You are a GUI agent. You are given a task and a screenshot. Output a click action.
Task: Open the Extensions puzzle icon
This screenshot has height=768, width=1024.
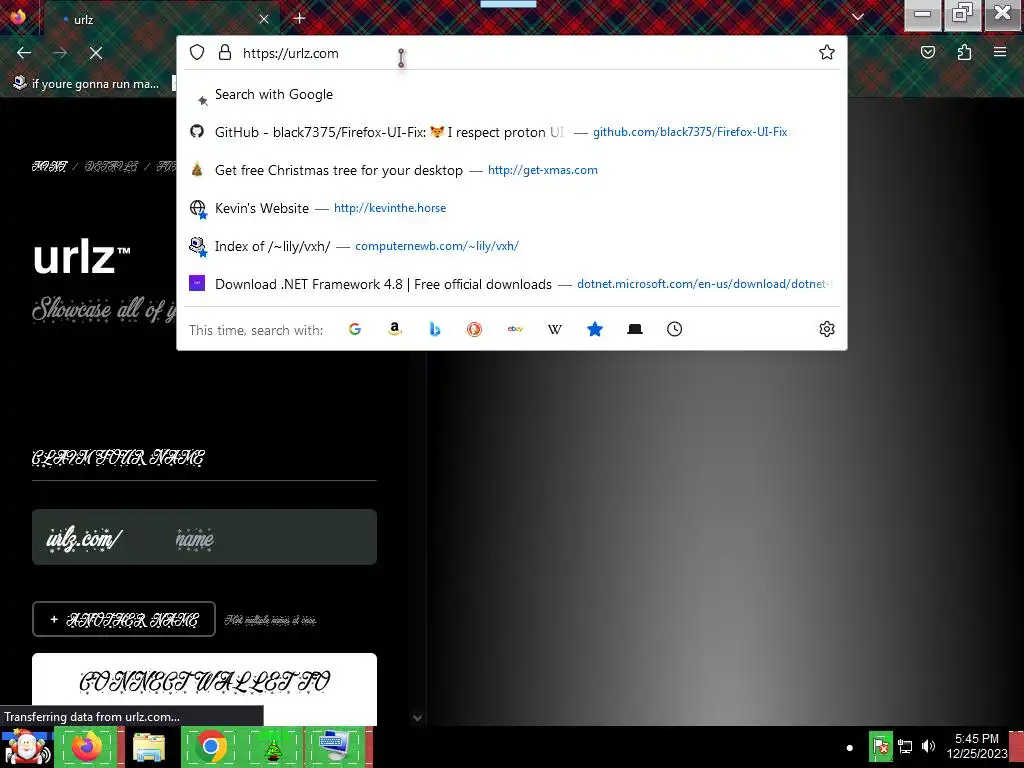(x=964, y=52)
